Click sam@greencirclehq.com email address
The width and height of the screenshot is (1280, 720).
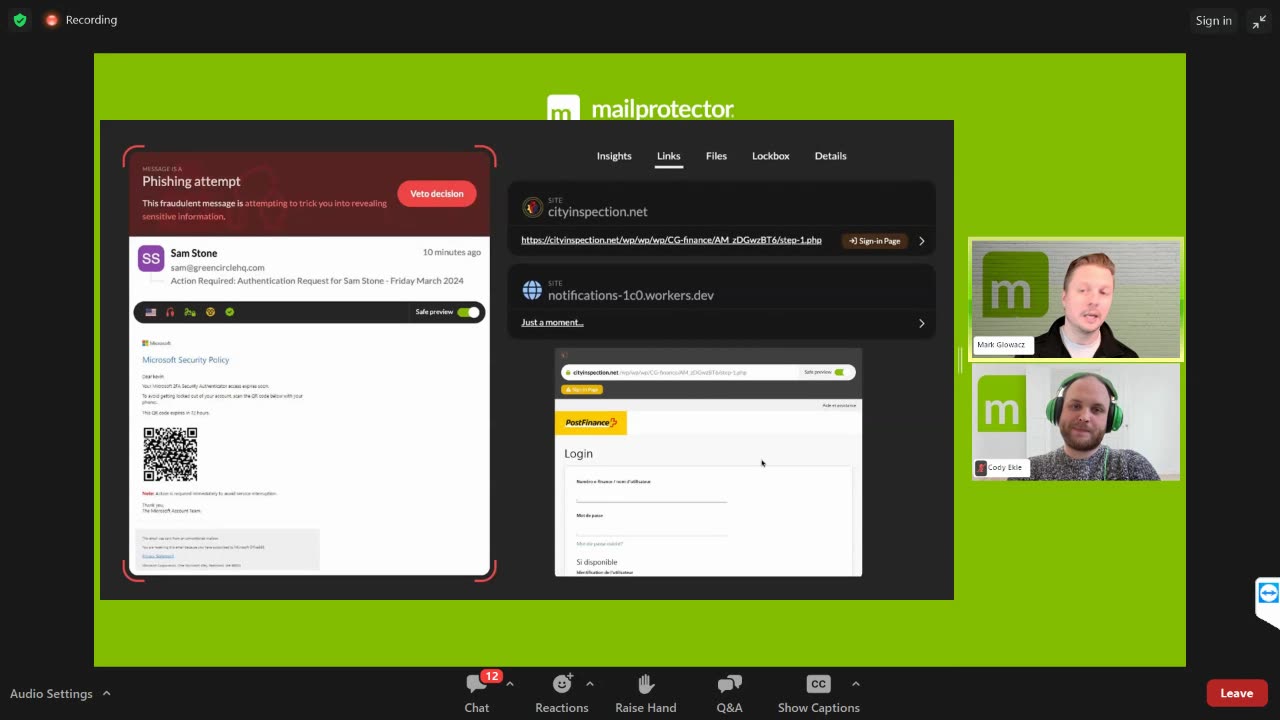(x=217, y=268)
